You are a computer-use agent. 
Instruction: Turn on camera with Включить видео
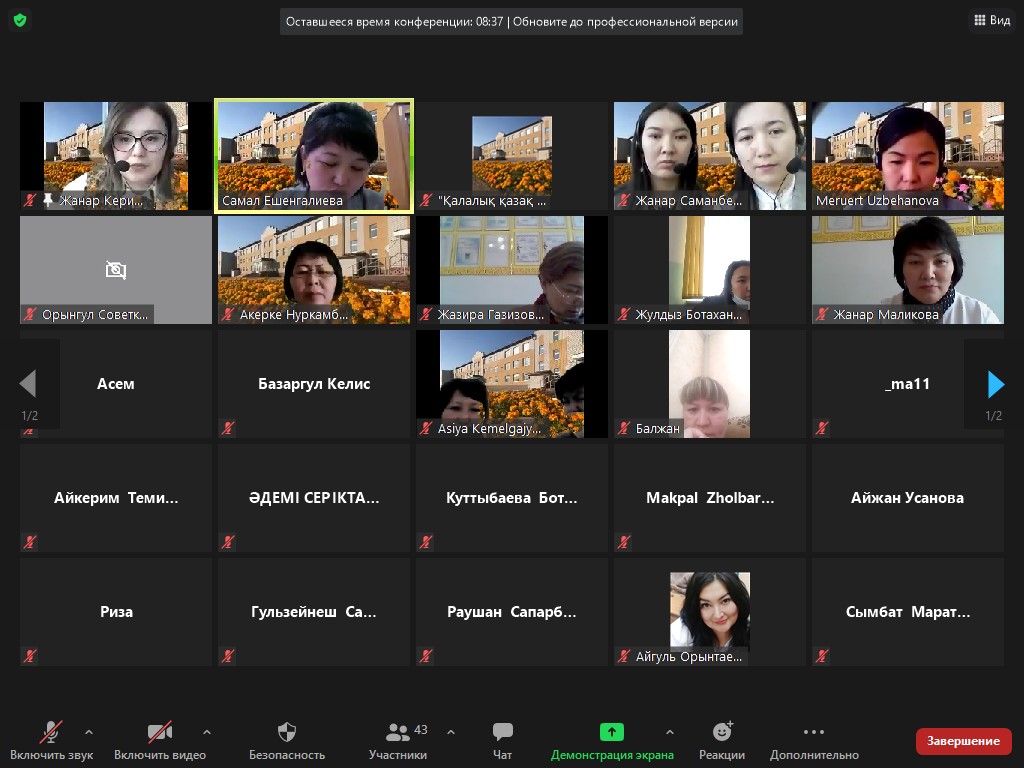click(x=160, y=732)
